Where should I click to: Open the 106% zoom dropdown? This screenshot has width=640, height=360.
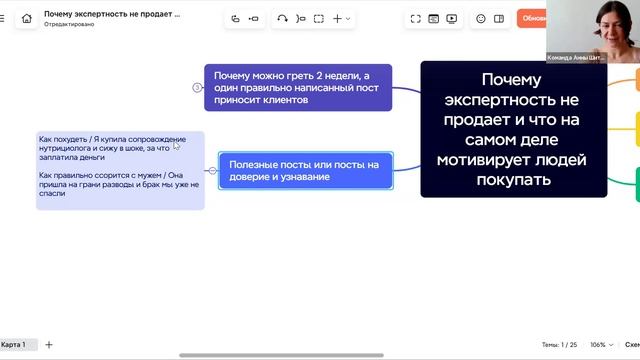[x=602, y=345]
